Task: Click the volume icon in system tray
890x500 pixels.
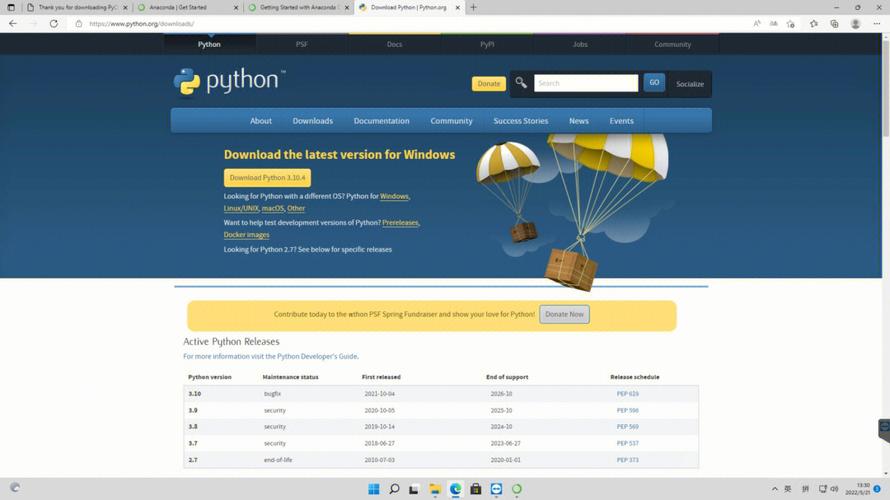Action: tap(834, 489)
